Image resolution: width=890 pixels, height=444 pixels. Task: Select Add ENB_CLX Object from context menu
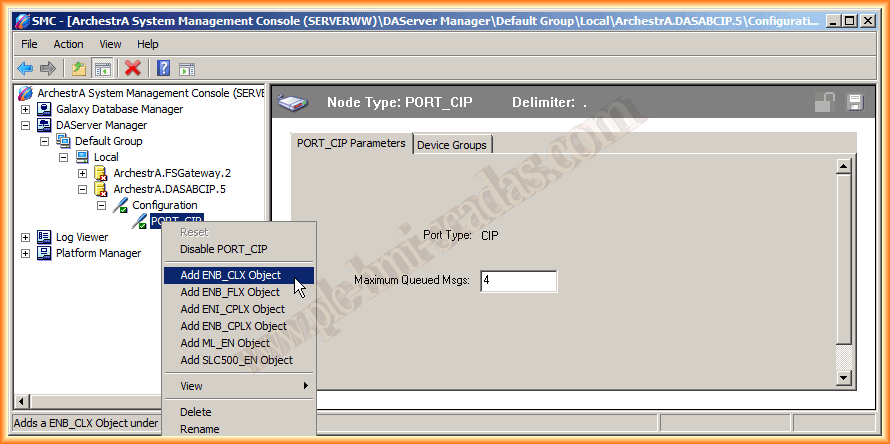click(x=230, y=275)
